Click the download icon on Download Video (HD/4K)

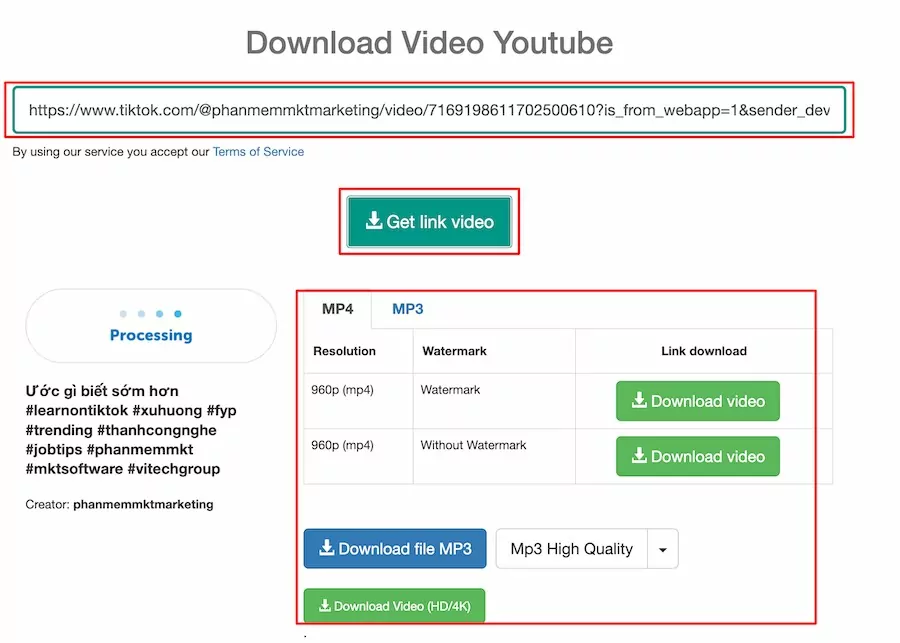[325, 605]
